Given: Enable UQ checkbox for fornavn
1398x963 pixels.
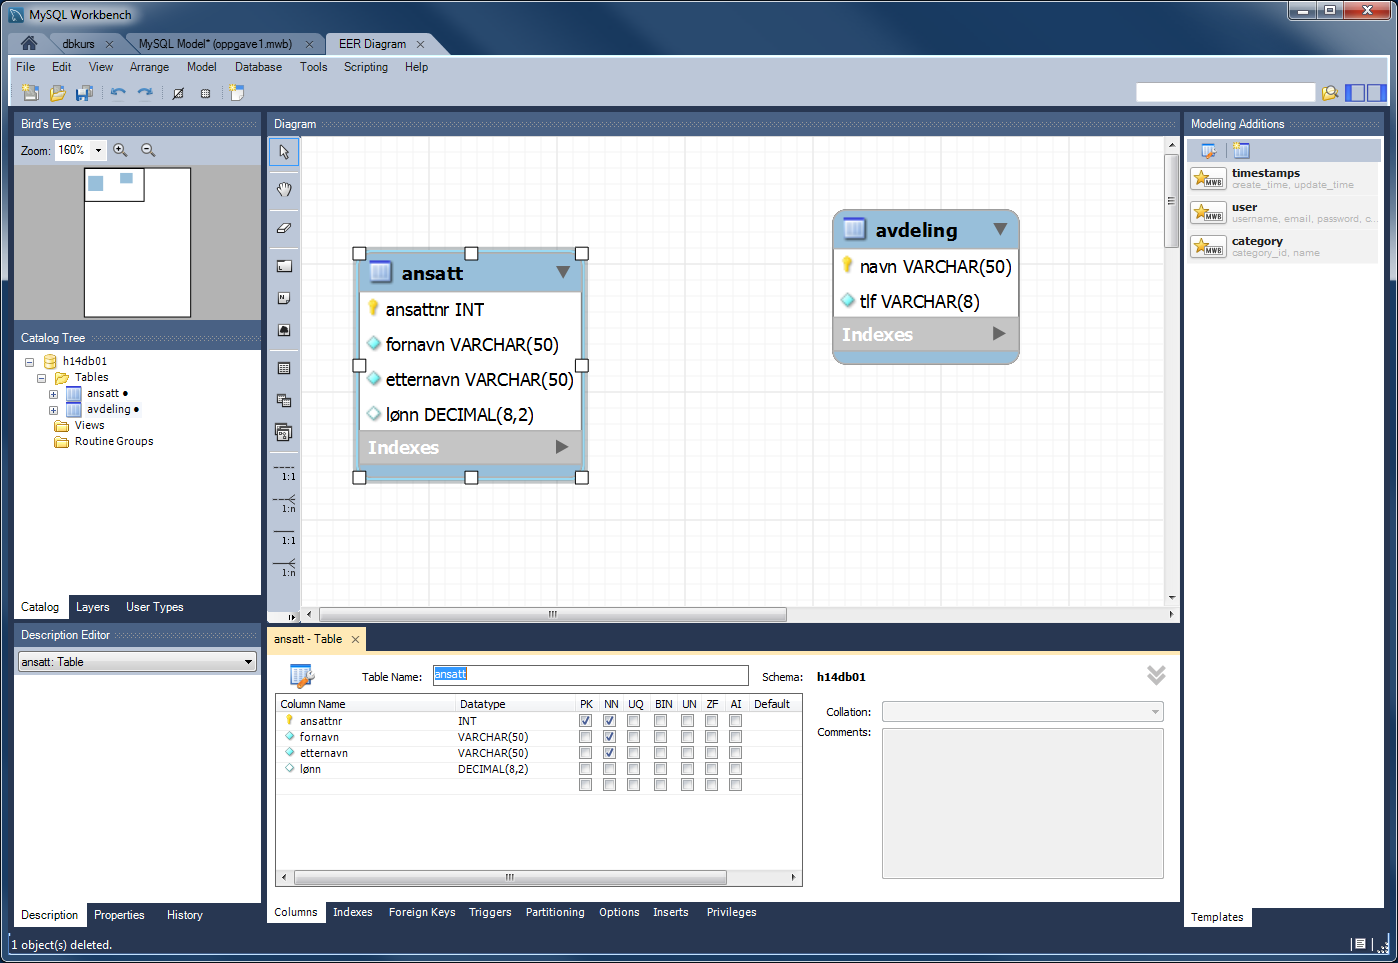Looking at the screenshot, I should coord(633,737).
